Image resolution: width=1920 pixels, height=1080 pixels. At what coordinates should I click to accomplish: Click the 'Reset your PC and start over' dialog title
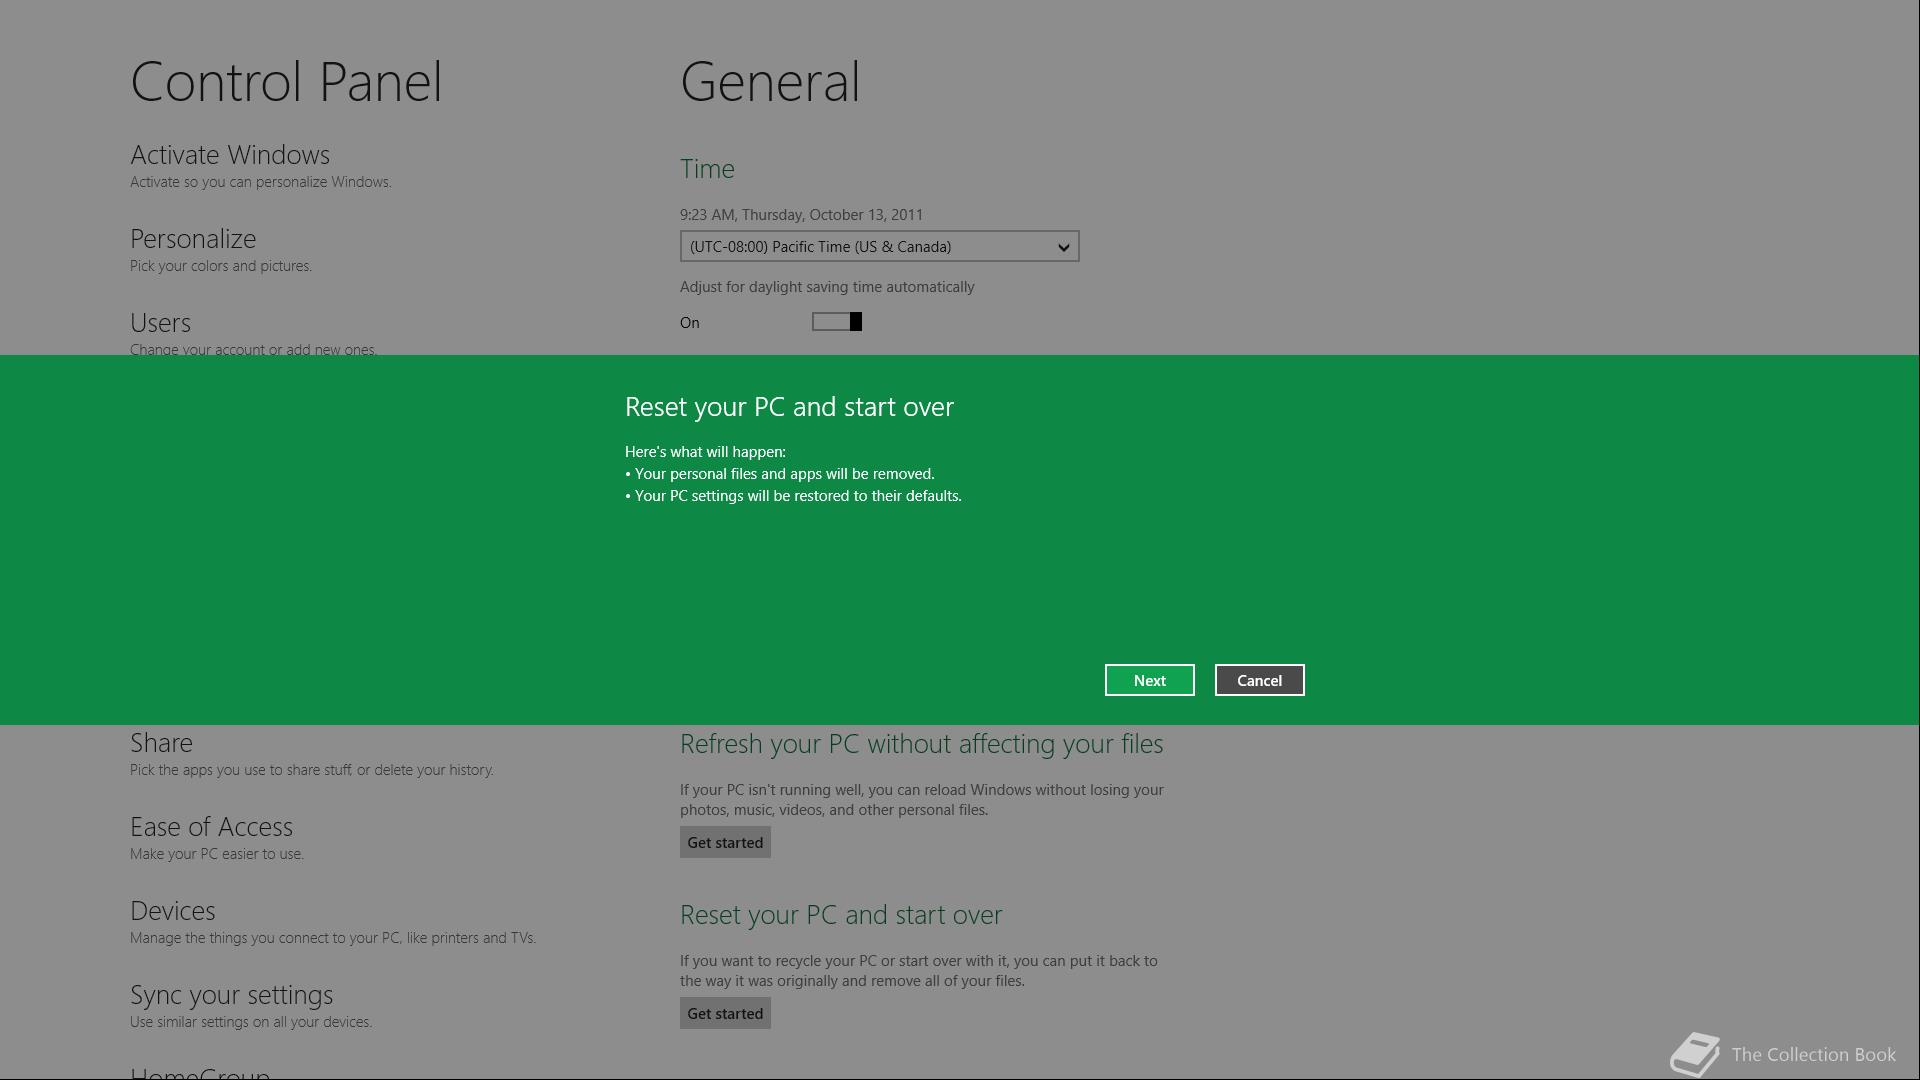[x=789, y=407]
